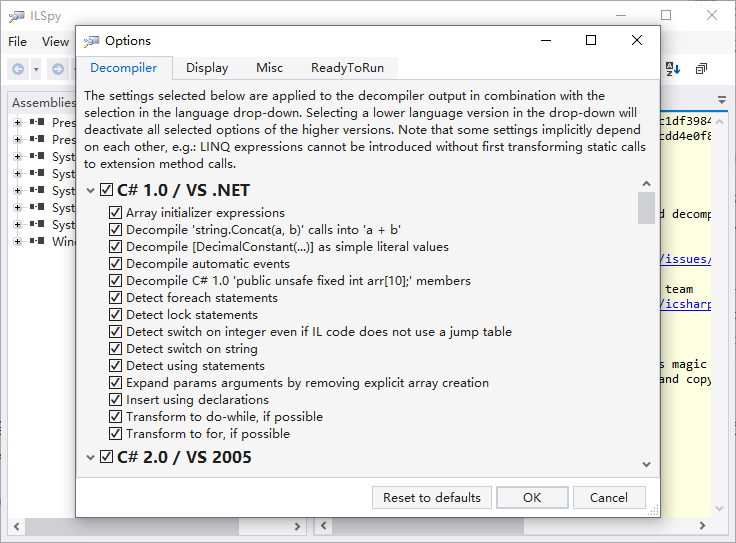The height and width of the screenshot is (543, 736).
Task: Click the Options dialog title icon
Action: point(92,41)
